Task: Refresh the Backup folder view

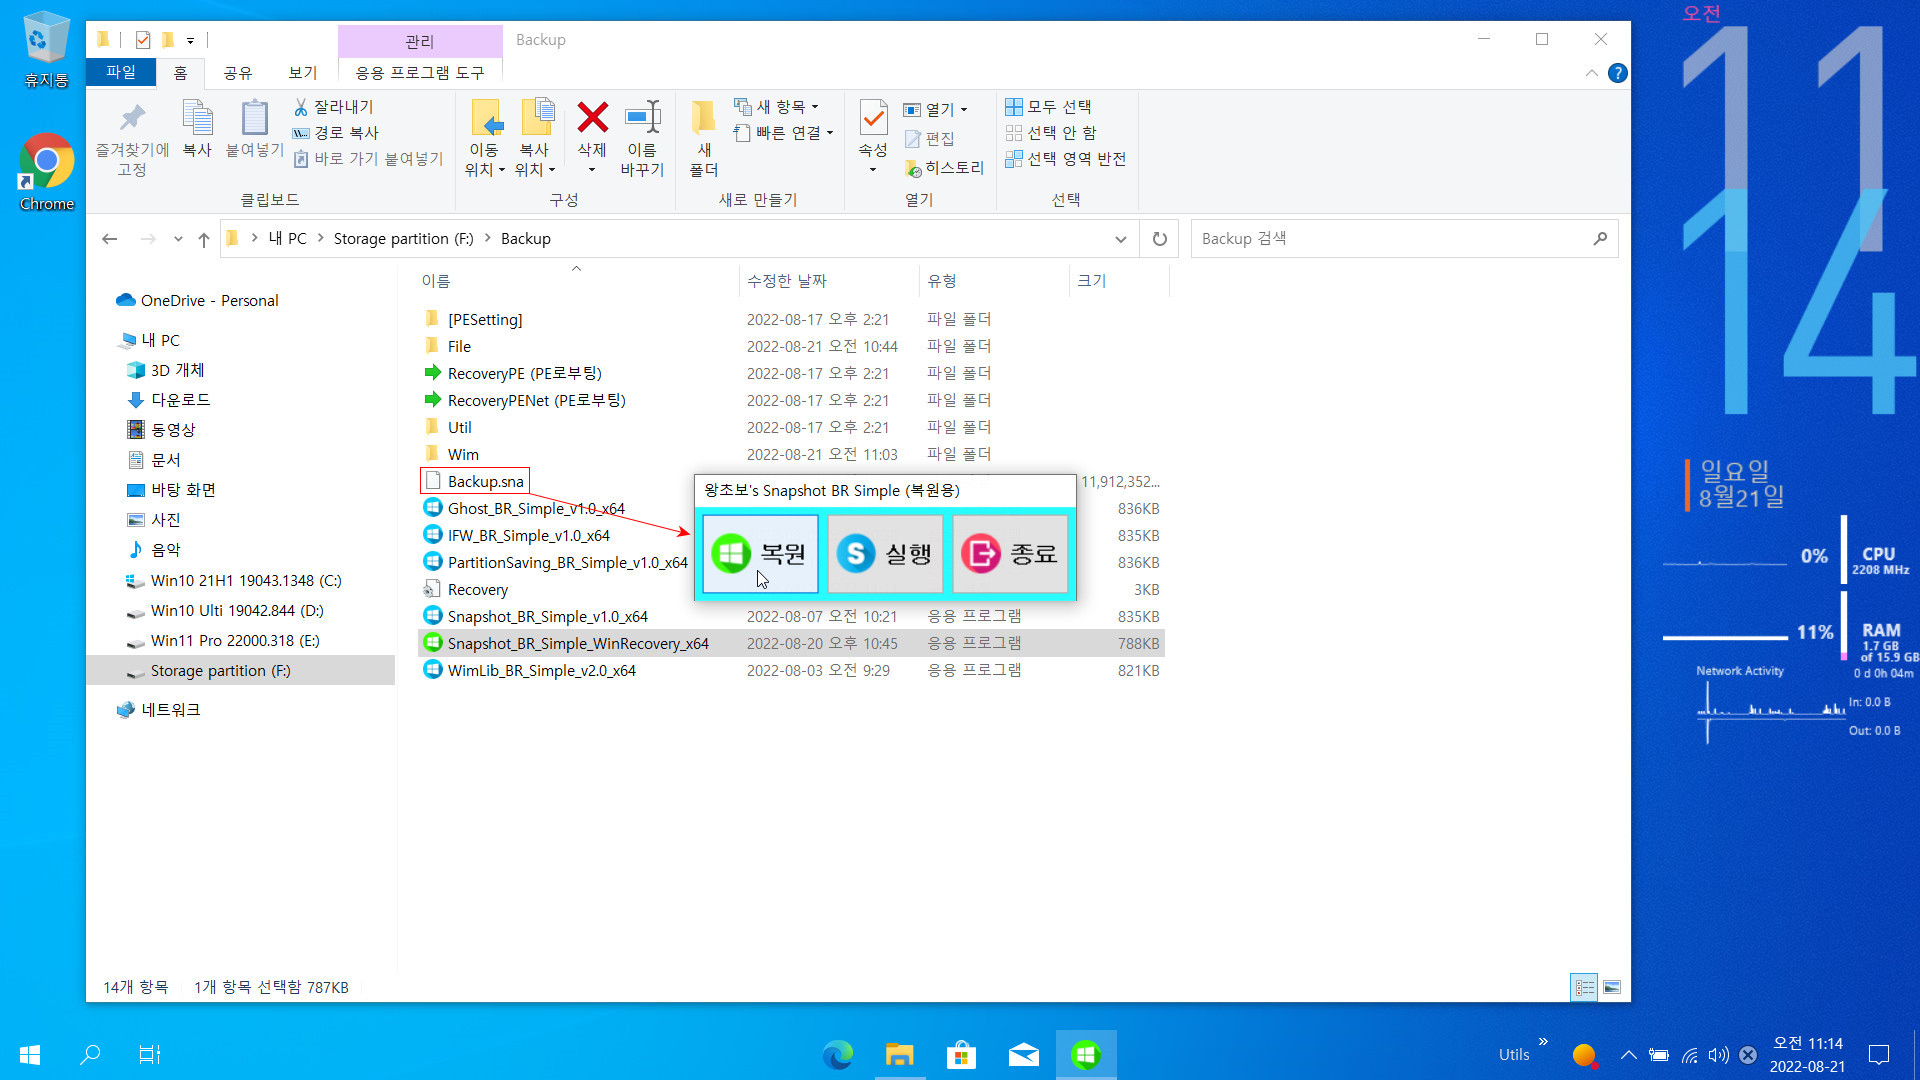Action: pyautogui.click(x=1160, y=239)
